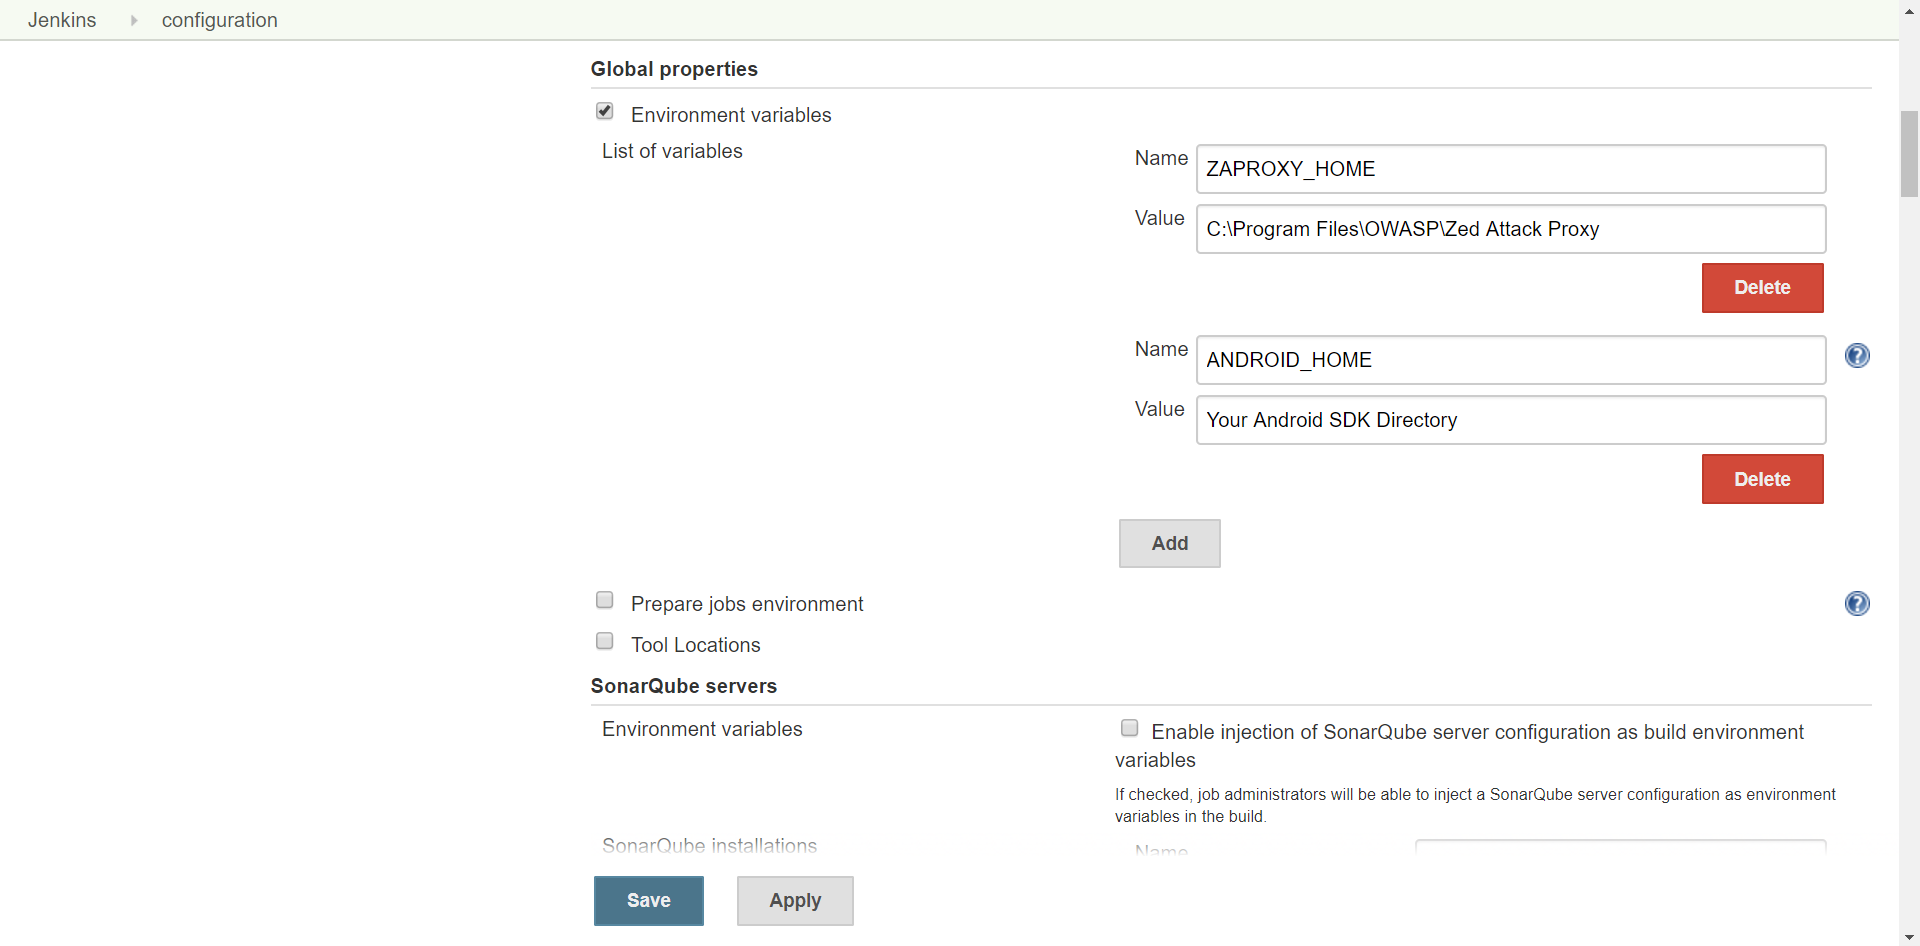Delete the ANDROID_HOME variable

click(x=1762, y=479)
